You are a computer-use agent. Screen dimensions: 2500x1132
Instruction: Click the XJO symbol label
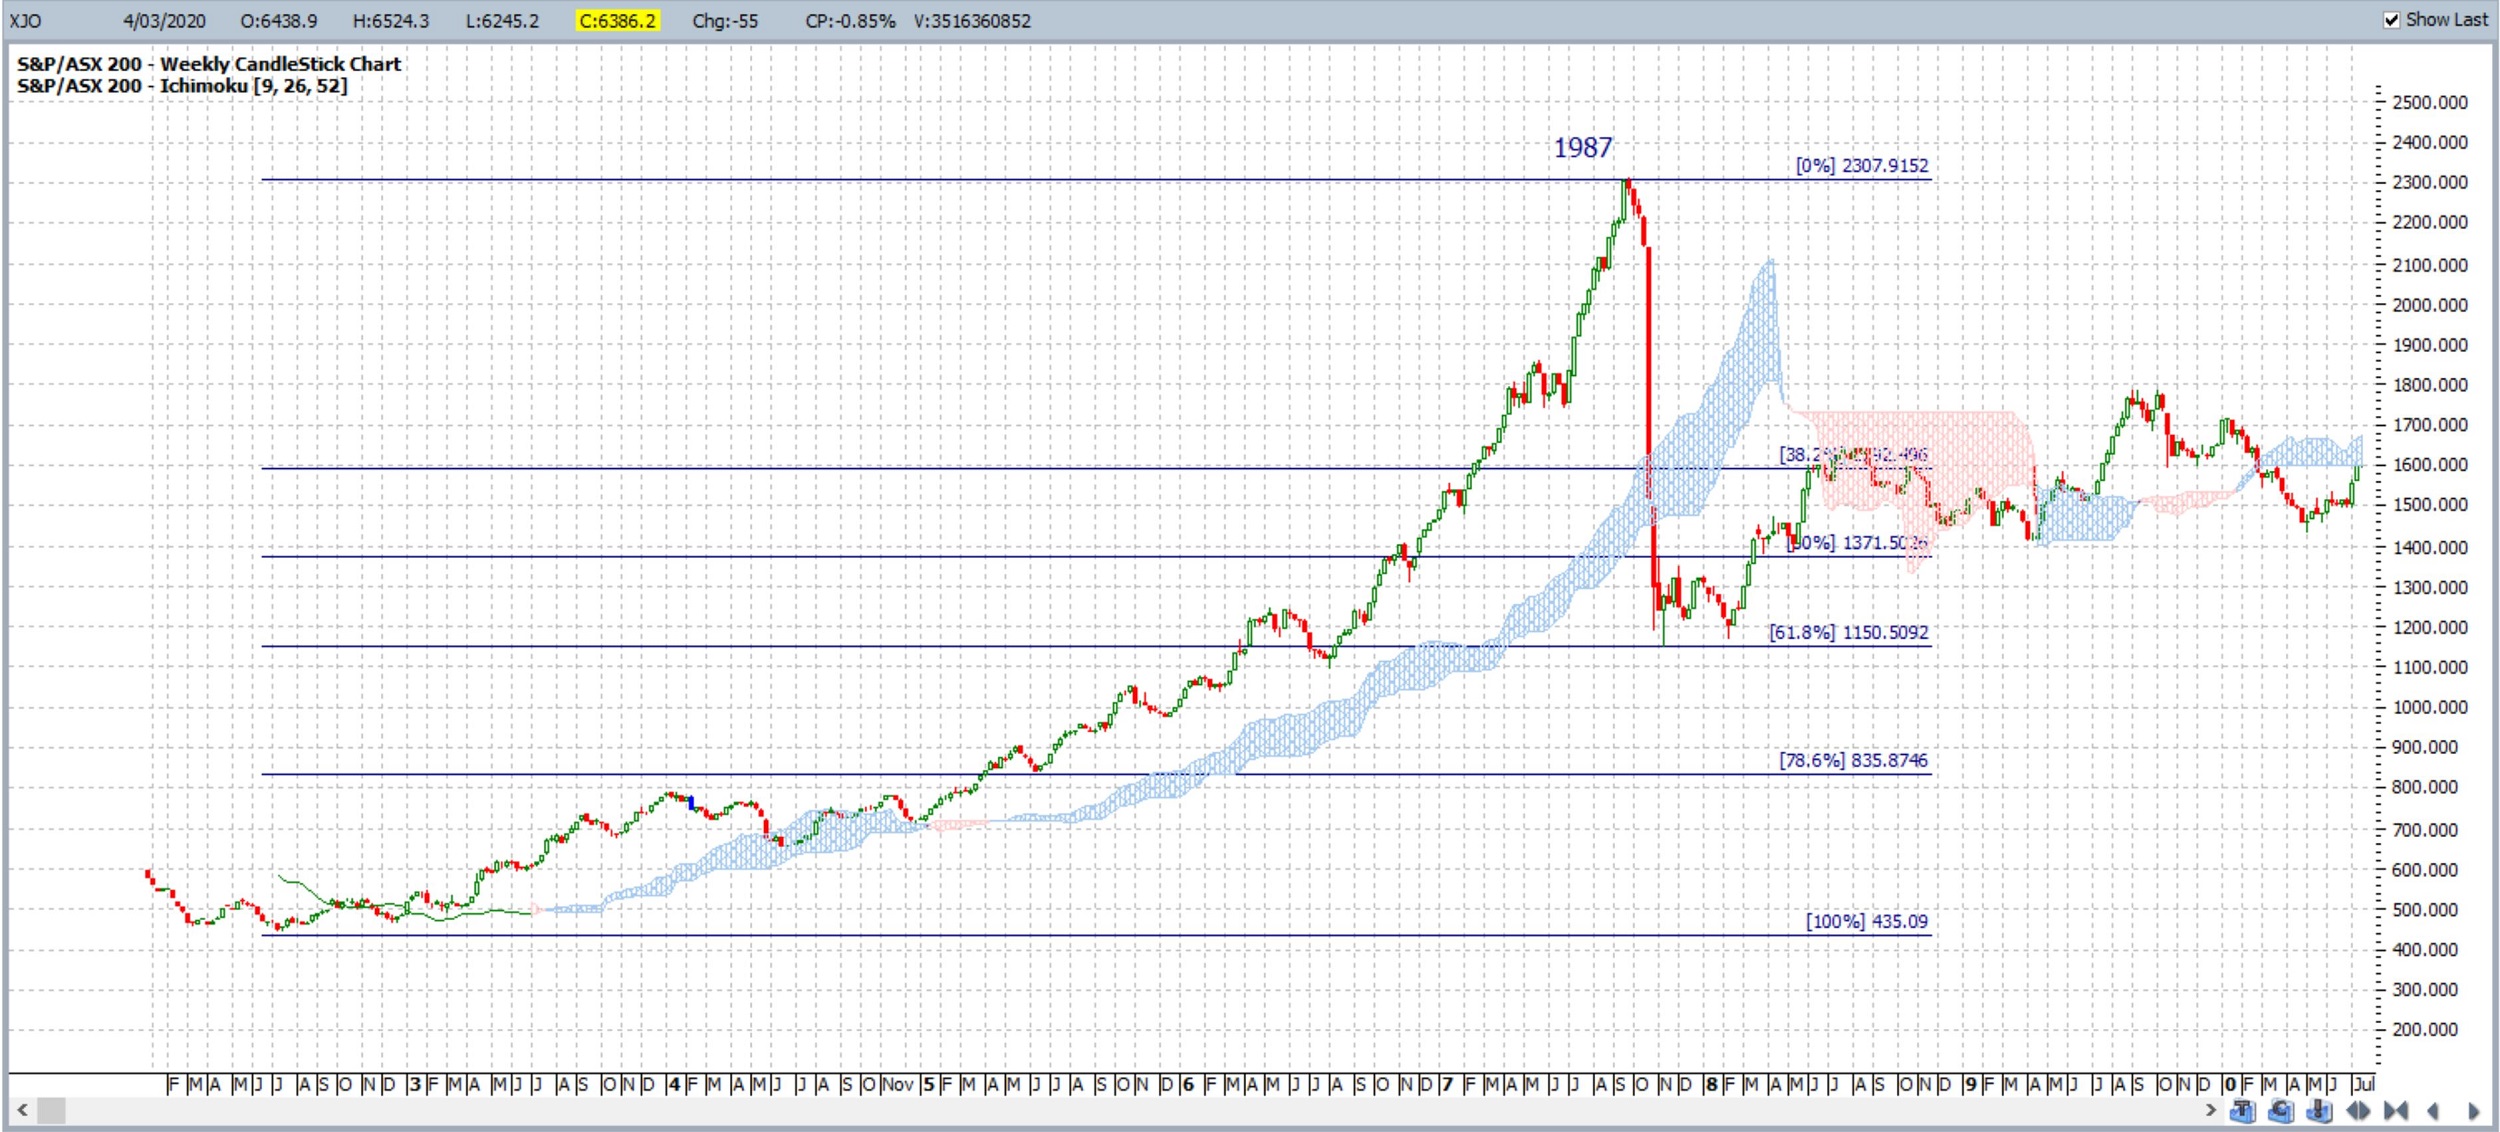[x=26, y=21]
